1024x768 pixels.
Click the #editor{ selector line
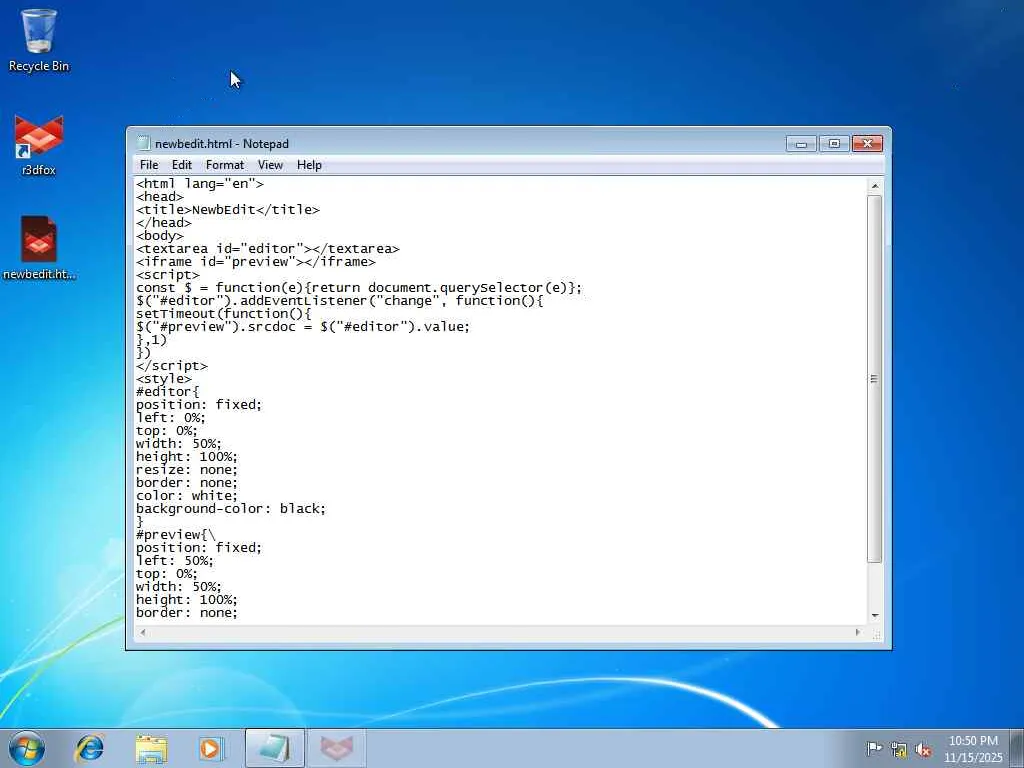(x=168, y=392)
